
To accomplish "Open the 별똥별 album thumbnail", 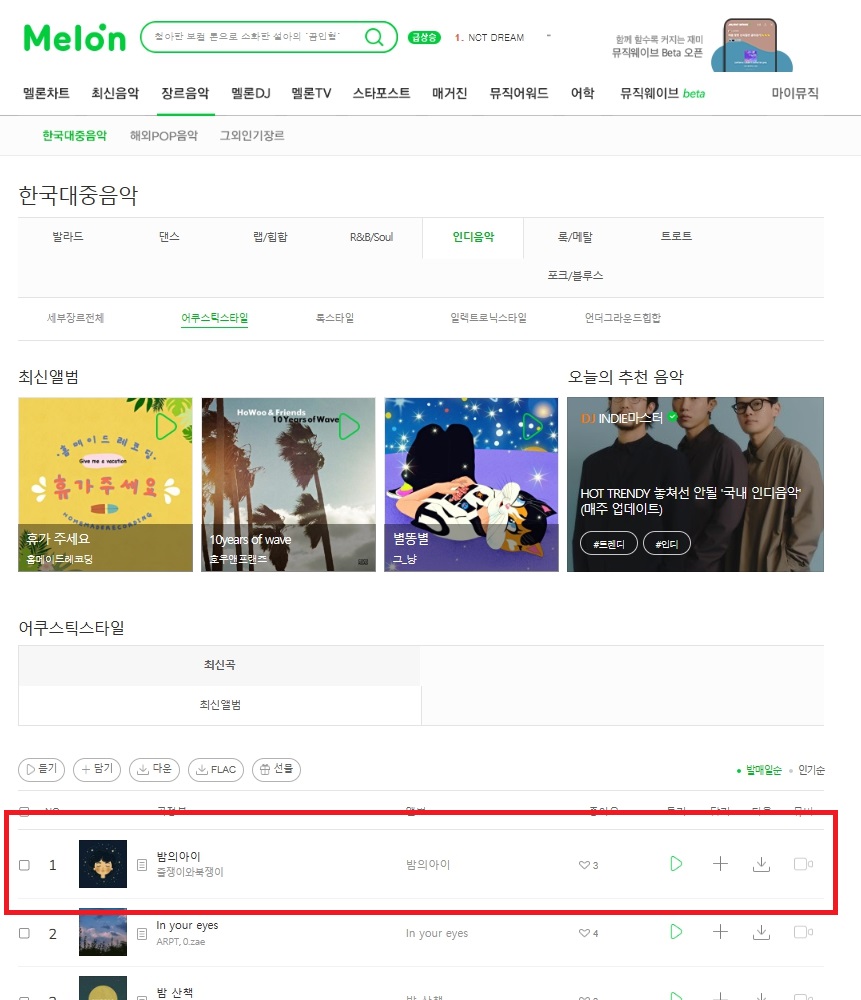I will point(471,485).
